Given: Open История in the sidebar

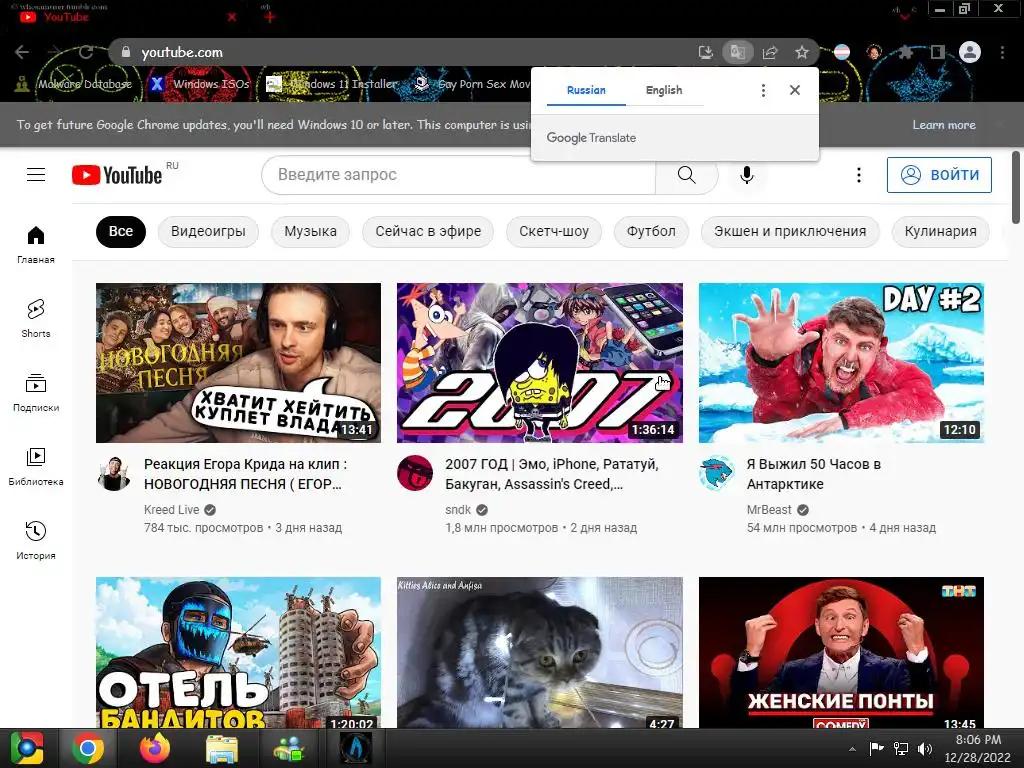Looking at the screenshot, I should tap(36, 540).
